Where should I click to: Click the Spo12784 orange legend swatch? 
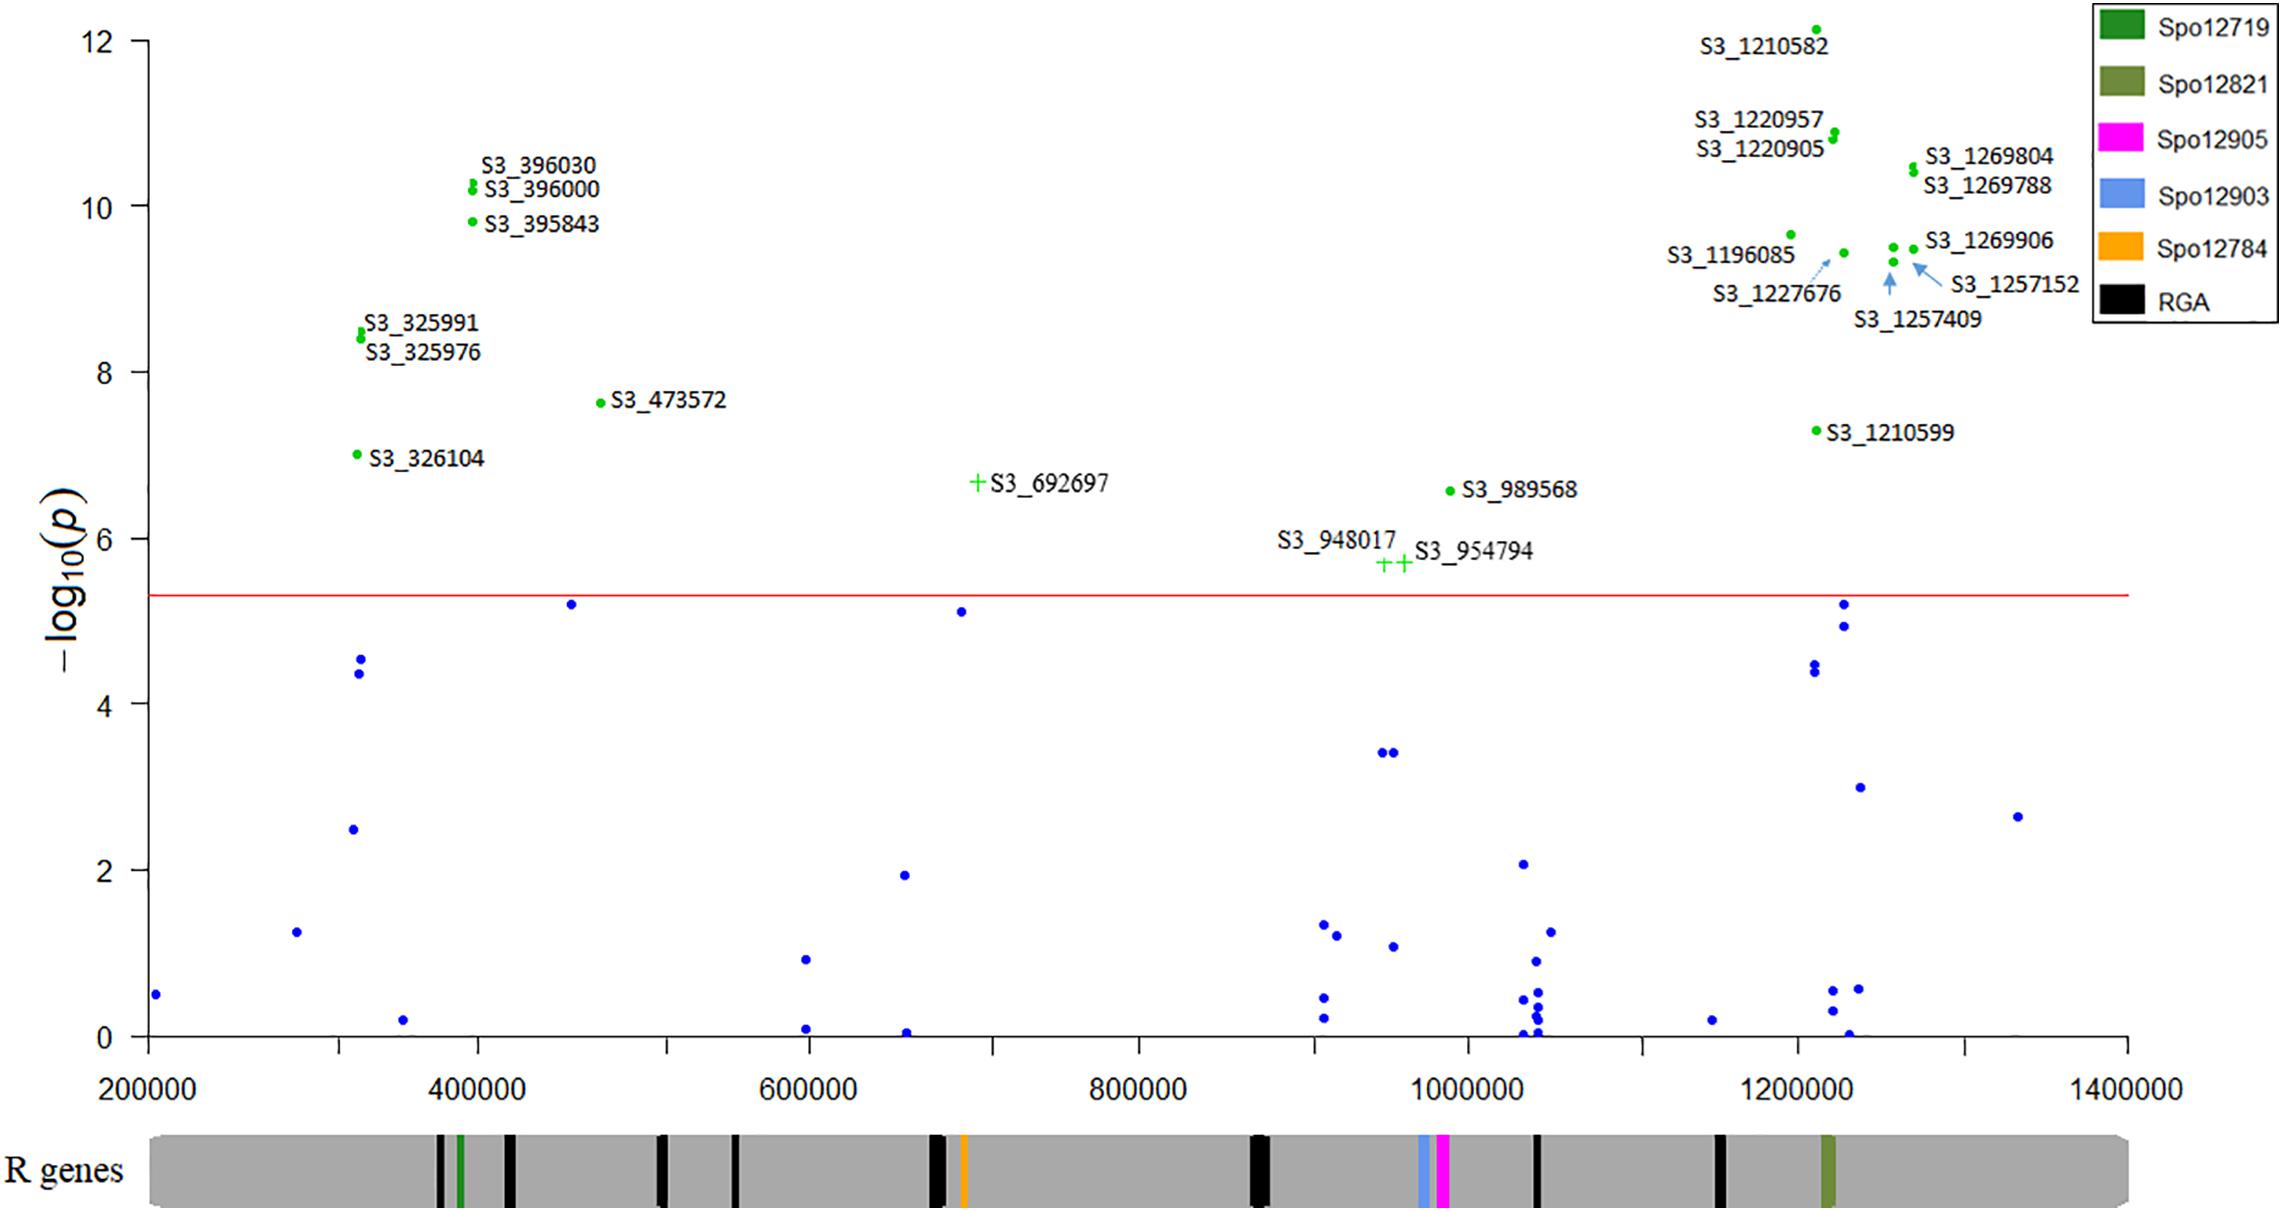[2122, 247]
